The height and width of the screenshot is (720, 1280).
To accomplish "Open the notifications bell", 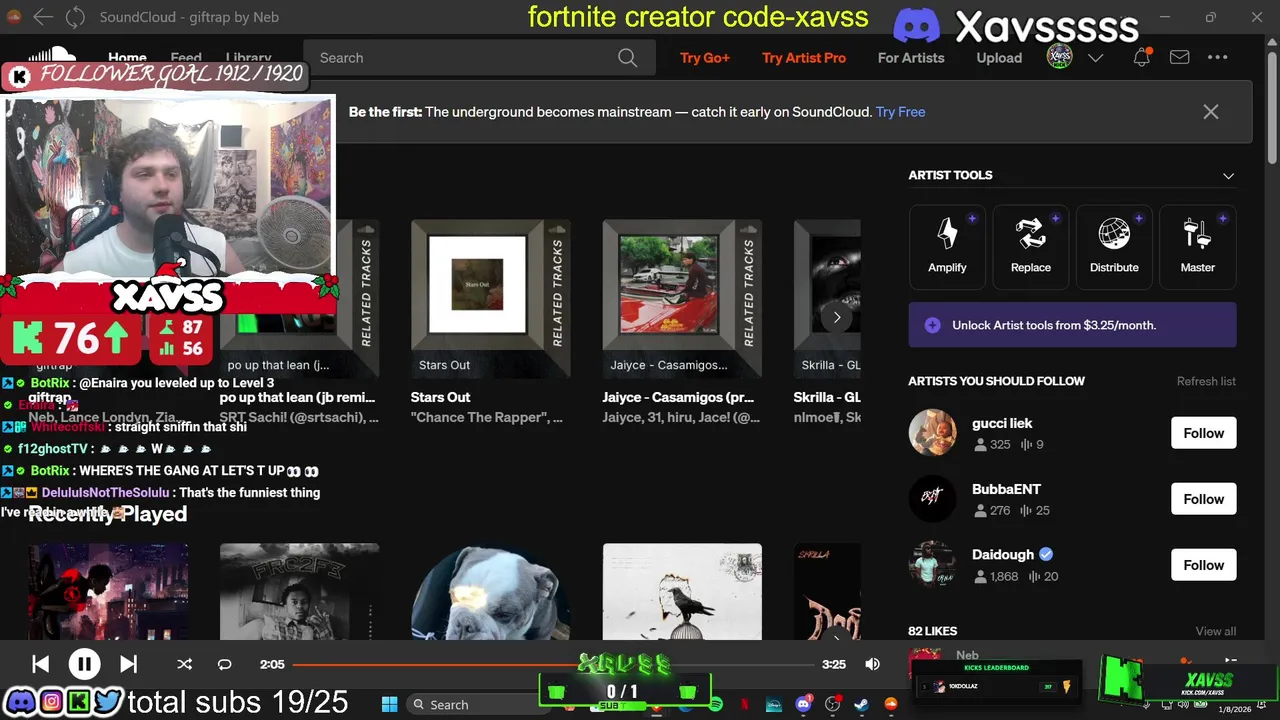I will click(x=1141, y=58).
